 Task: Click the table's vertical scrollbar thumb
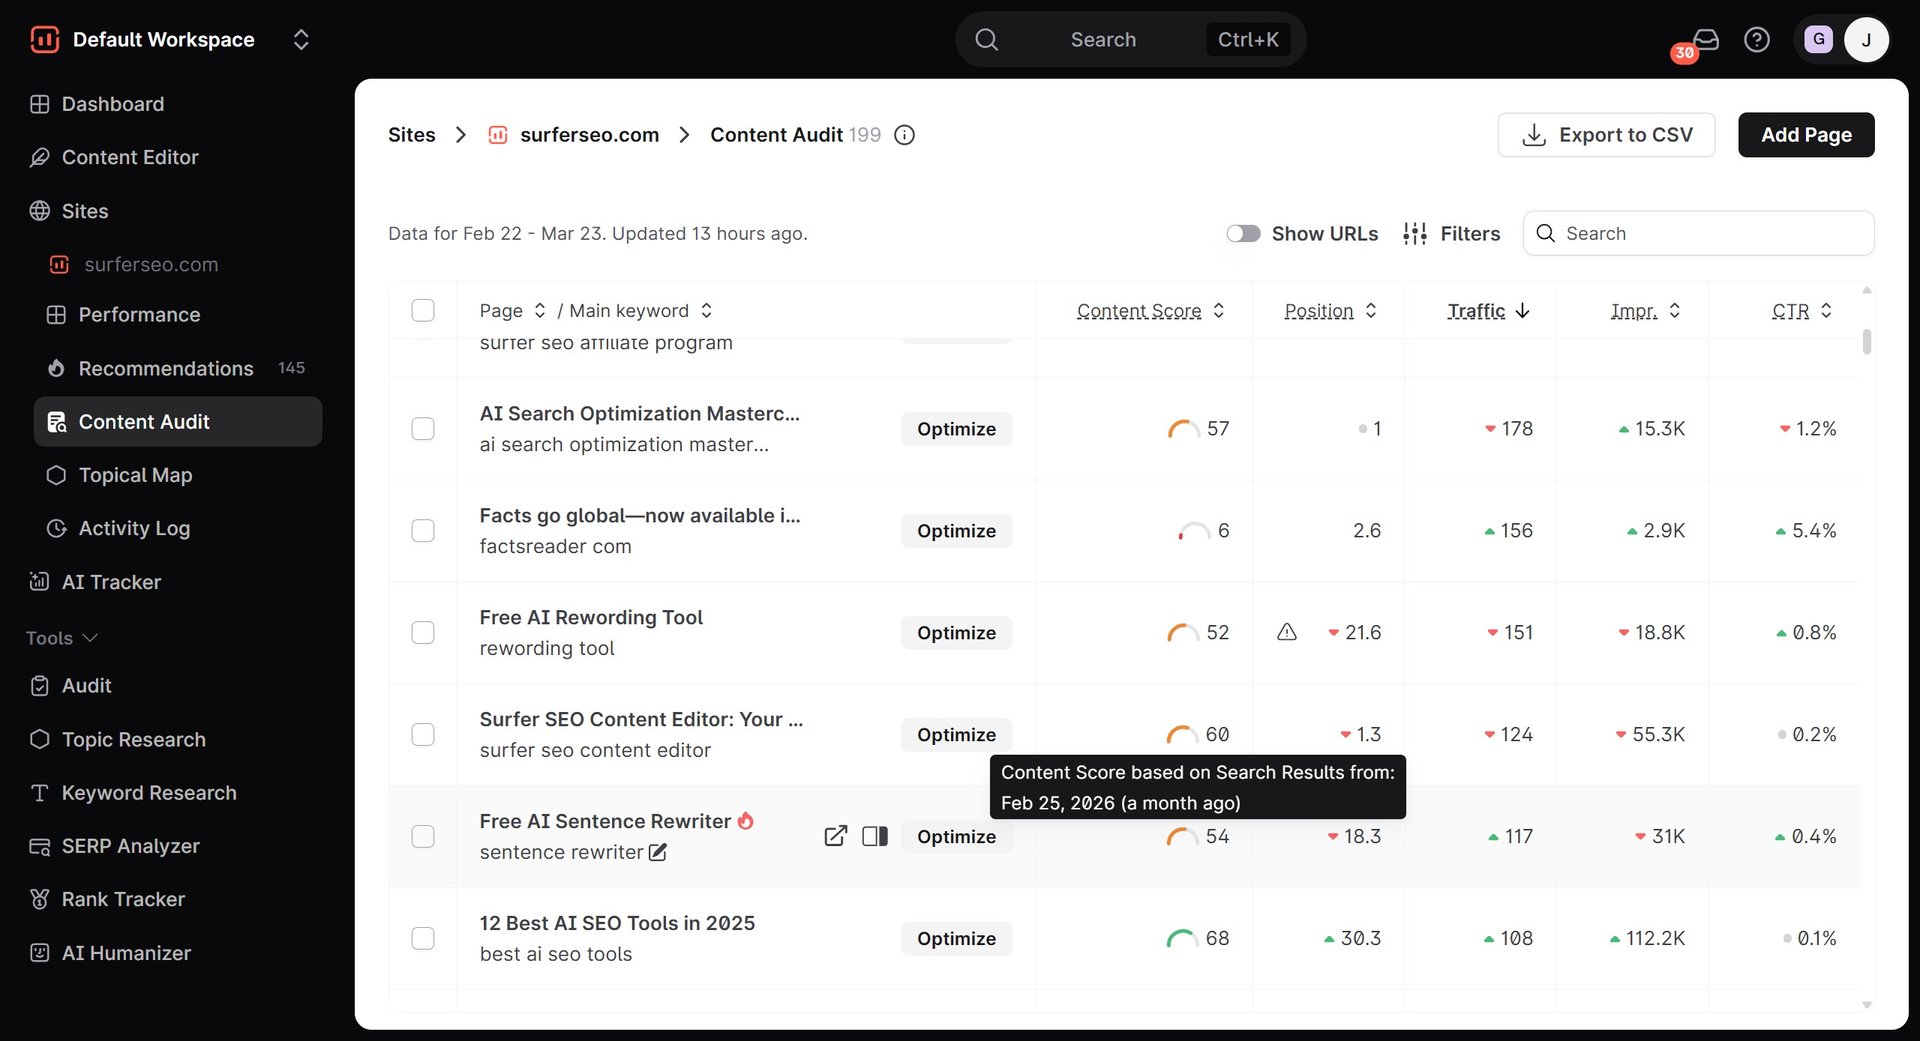point(1866,342)
